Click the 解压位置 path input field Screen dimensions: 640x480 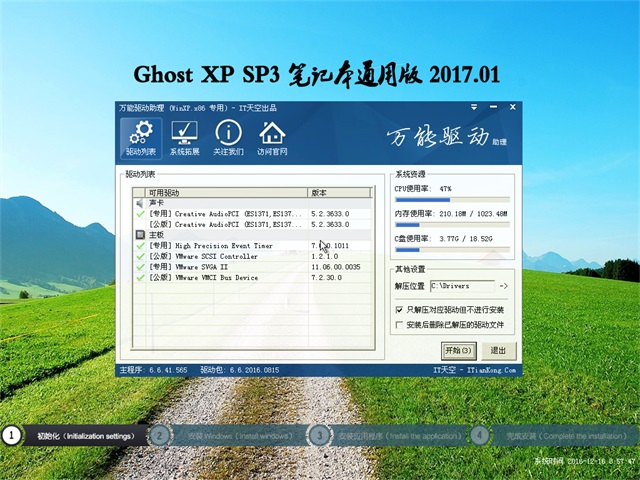coord(462,286)
